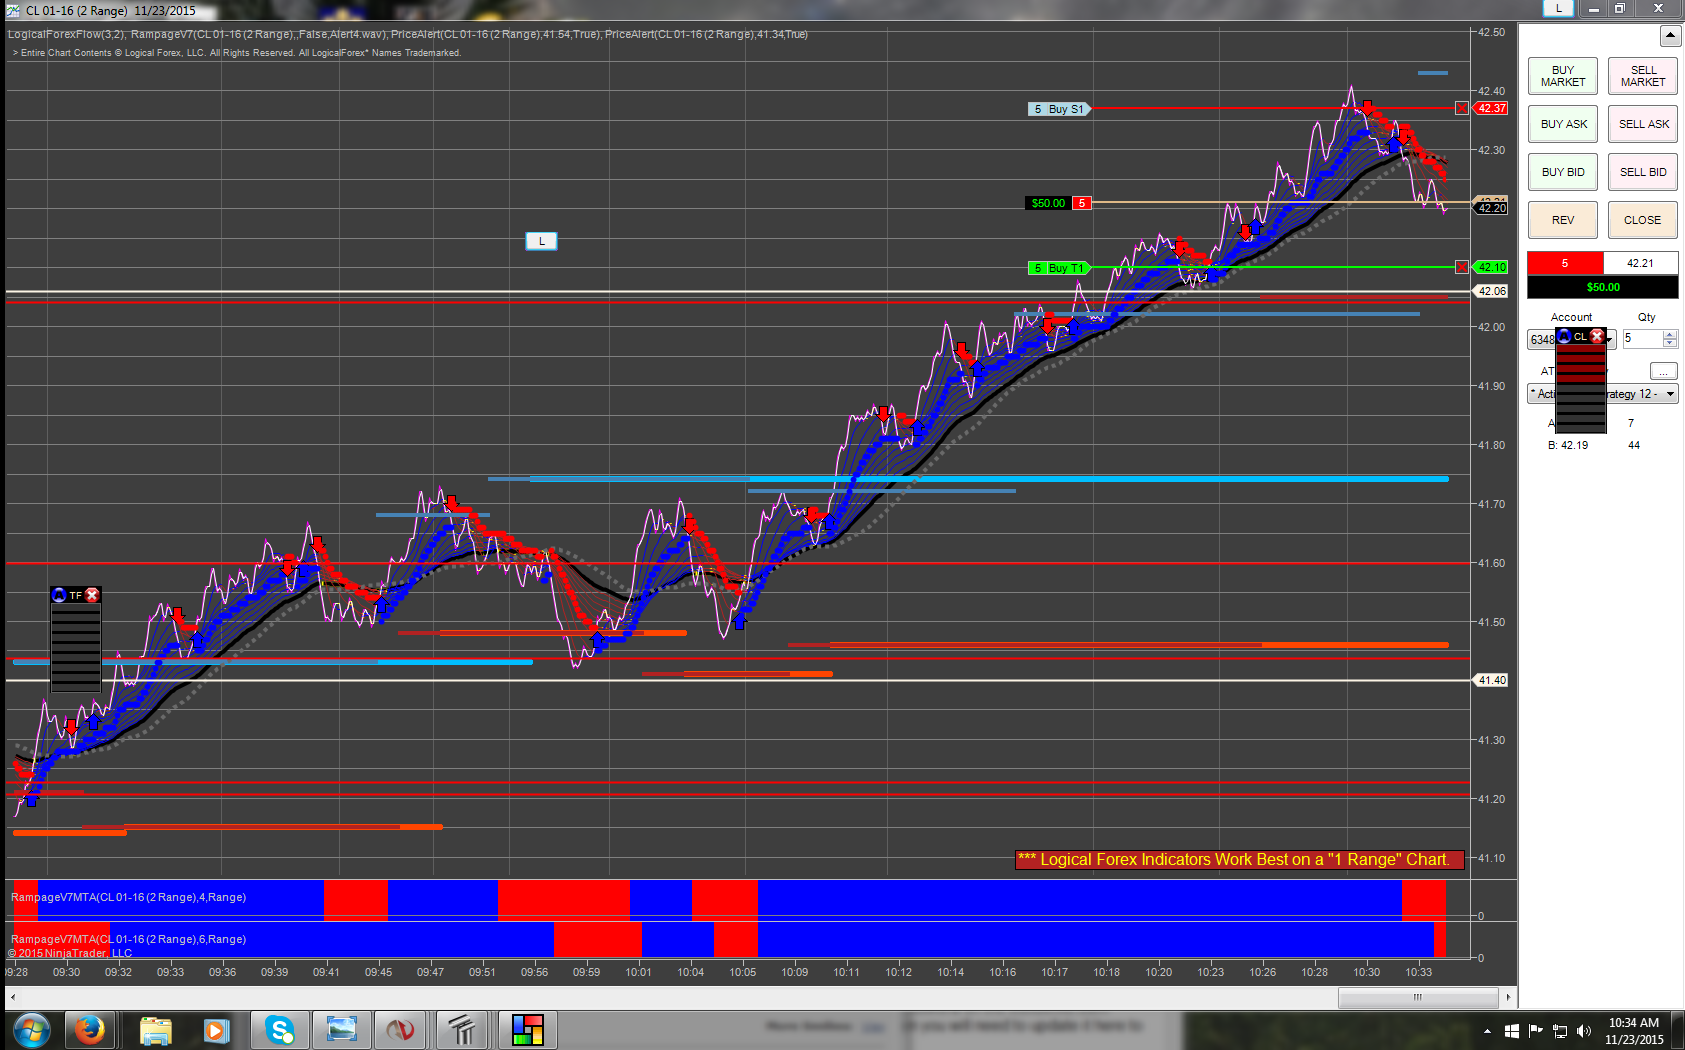Click the Logical Forex 1 Range chart notice
Image resolution: width=1685 pixels, height=1050 pixels.
[1240, 860]
